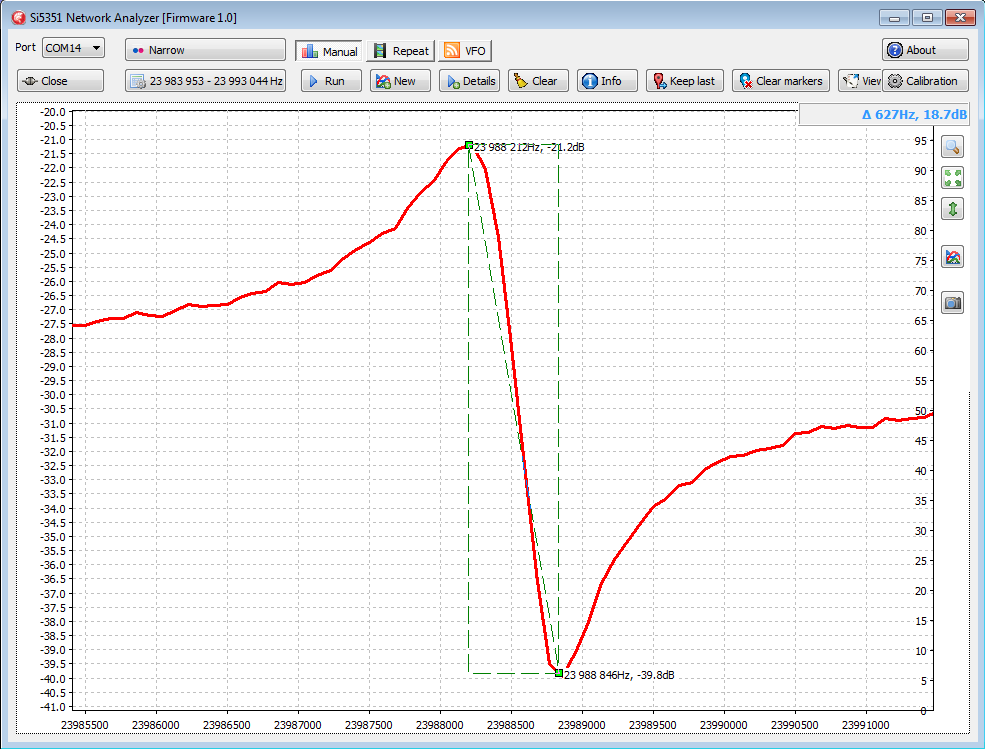Open the Calibration settings
The height and width of the screenshot is (749, 985).
924,81
